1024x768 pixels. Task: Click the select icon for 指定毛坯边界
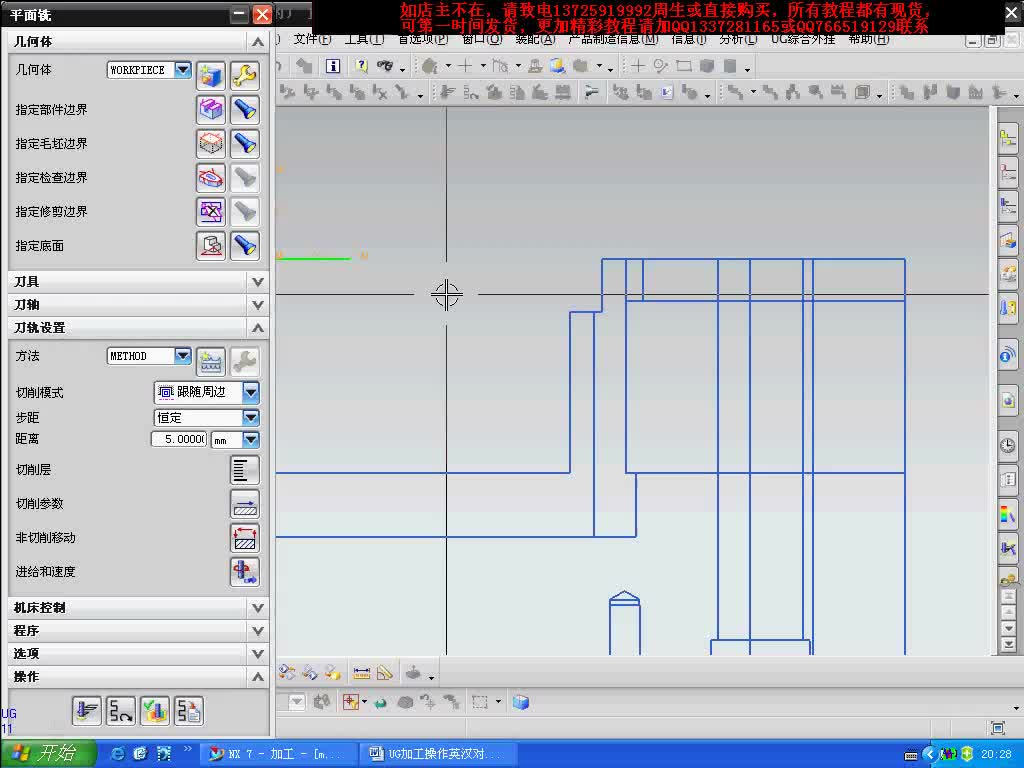point(210,144)
